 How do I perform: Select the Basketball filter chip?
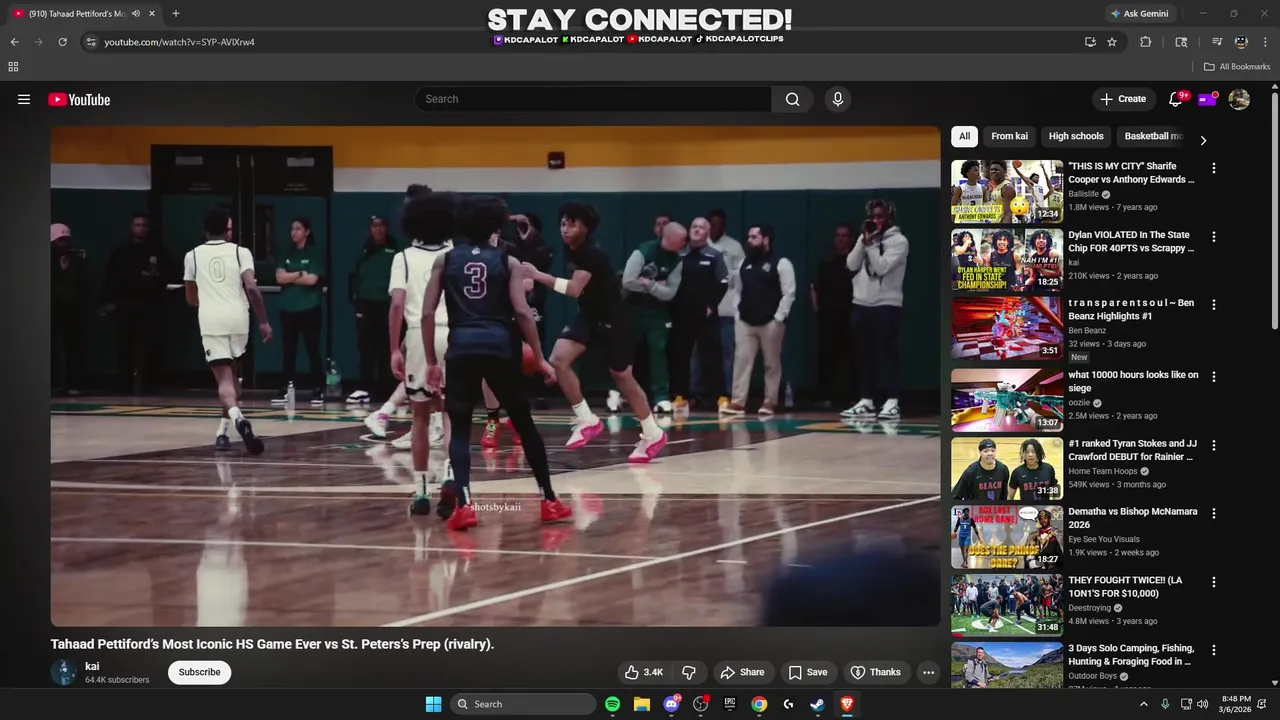pyautogui.click(x=1152, y=136)
